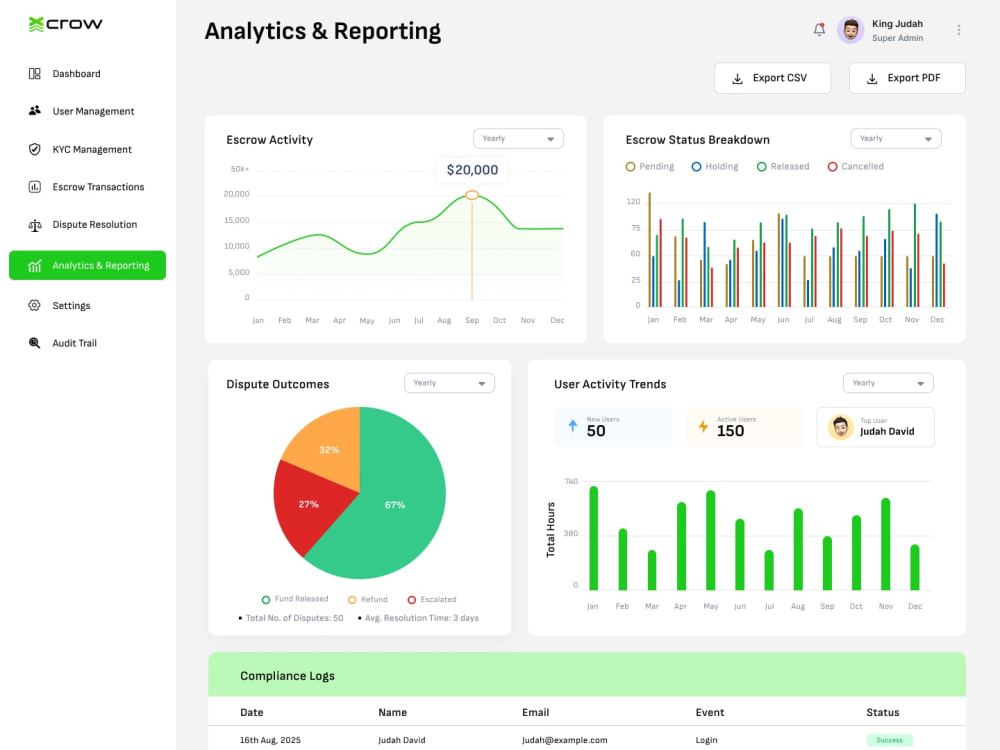
Task: Click the Login event cell
Action: click(707, 740)
